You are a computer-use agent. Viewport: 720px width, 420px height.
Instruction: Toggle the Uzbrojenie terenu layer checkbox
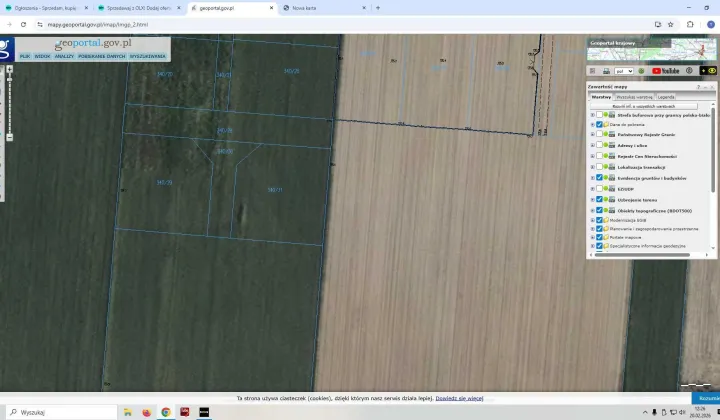[x=600, y=199]
